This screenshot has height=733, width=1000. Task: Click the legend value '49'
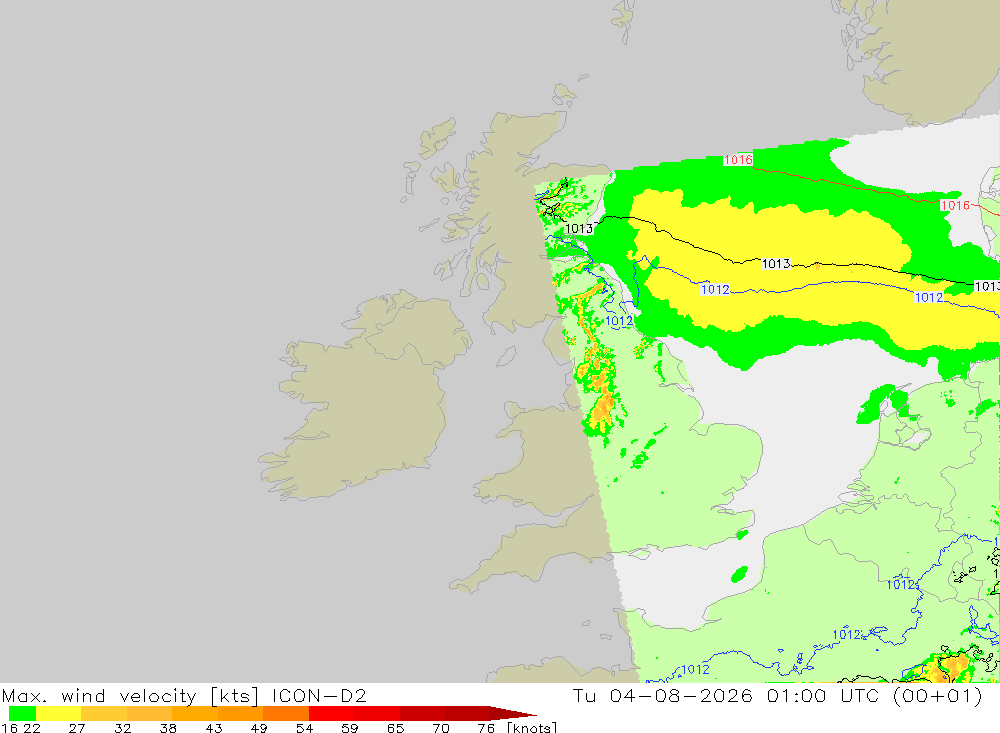tap(259, 727)
